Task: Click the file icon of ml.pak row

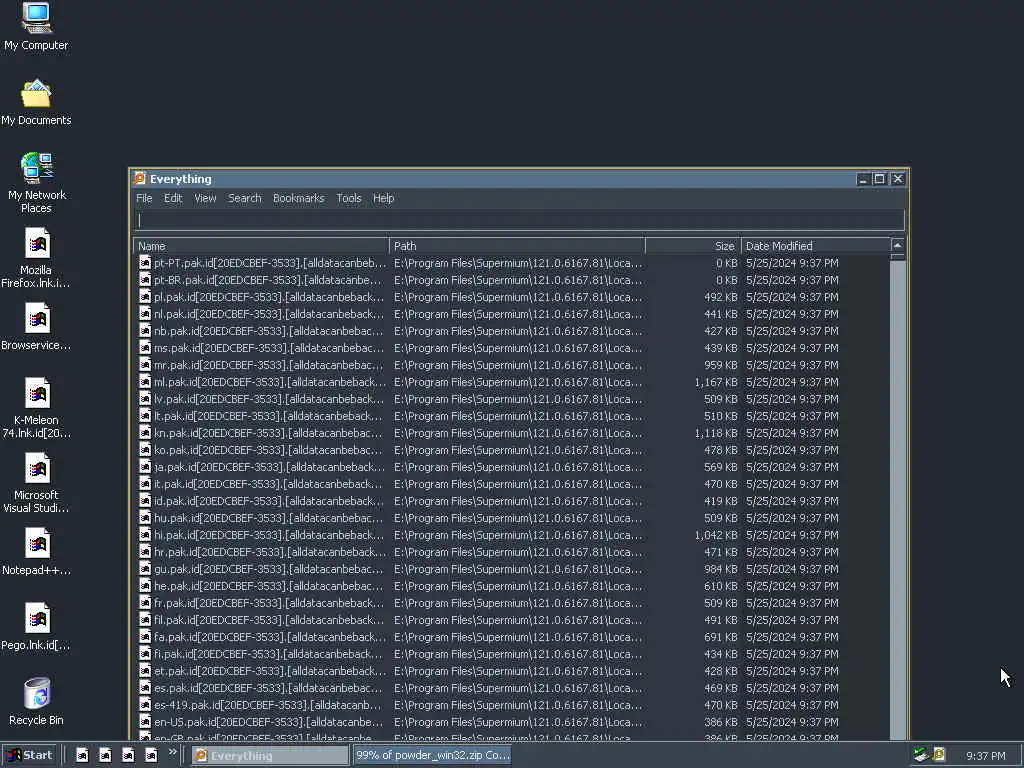Action: (145, 381)
